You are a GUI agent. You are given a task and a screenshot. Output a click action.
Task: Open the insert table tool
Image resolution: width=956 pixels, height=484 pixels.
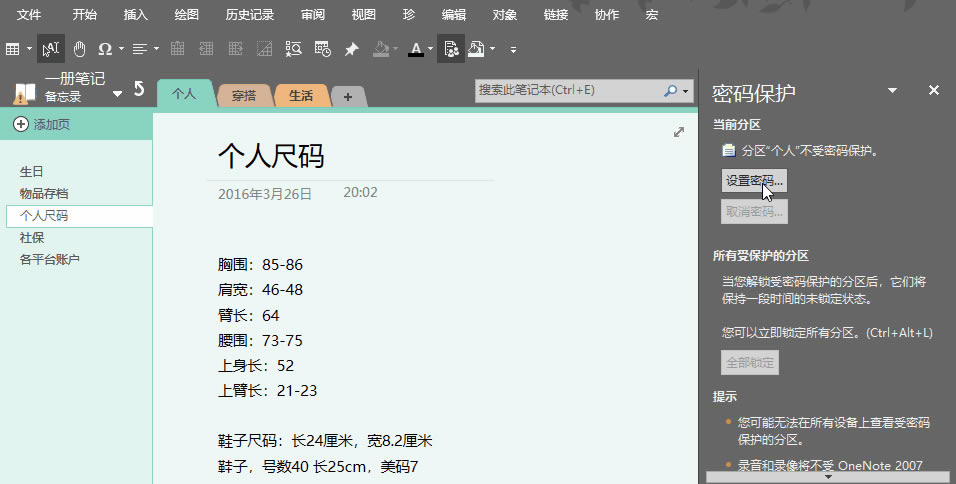[12, 48]
